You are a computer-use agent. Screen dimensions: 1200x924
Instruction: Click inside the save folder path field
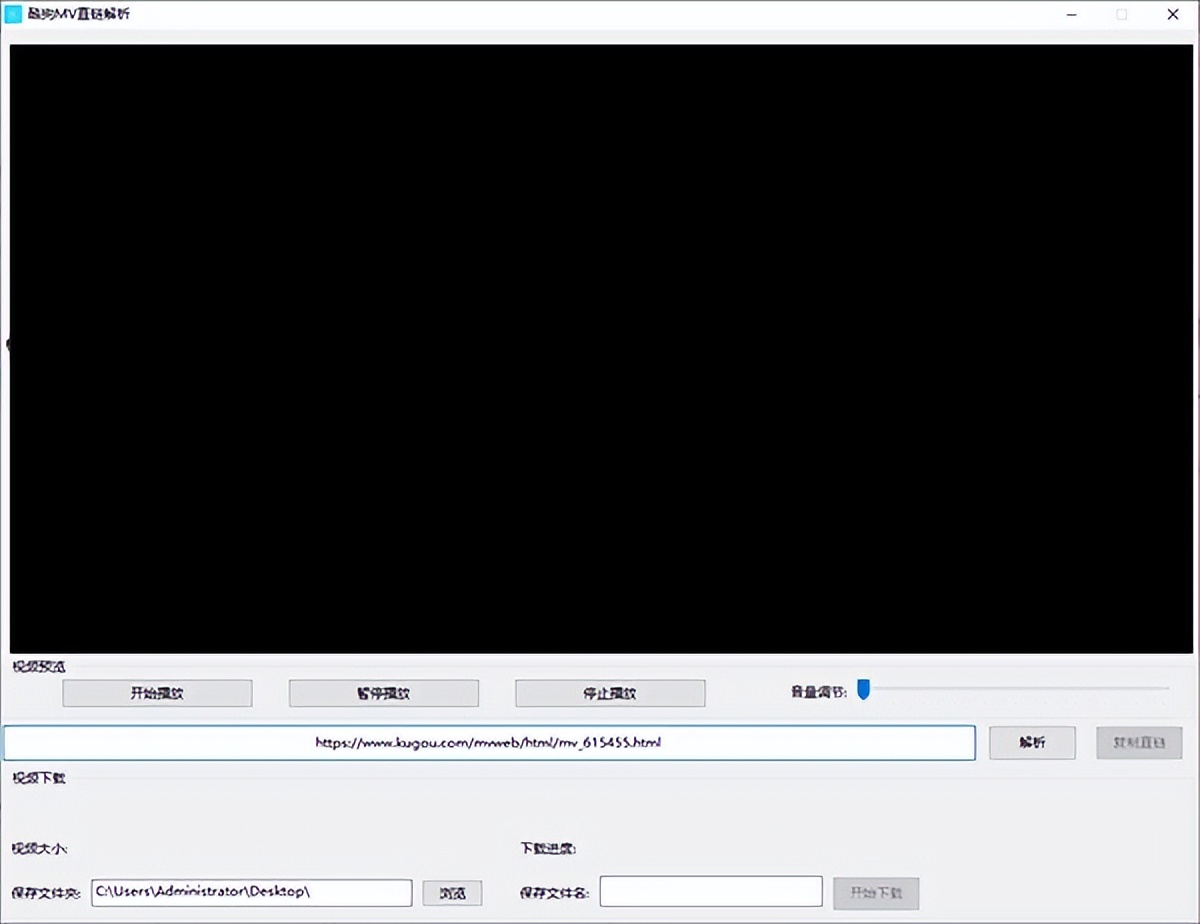[x=250, y=893]
